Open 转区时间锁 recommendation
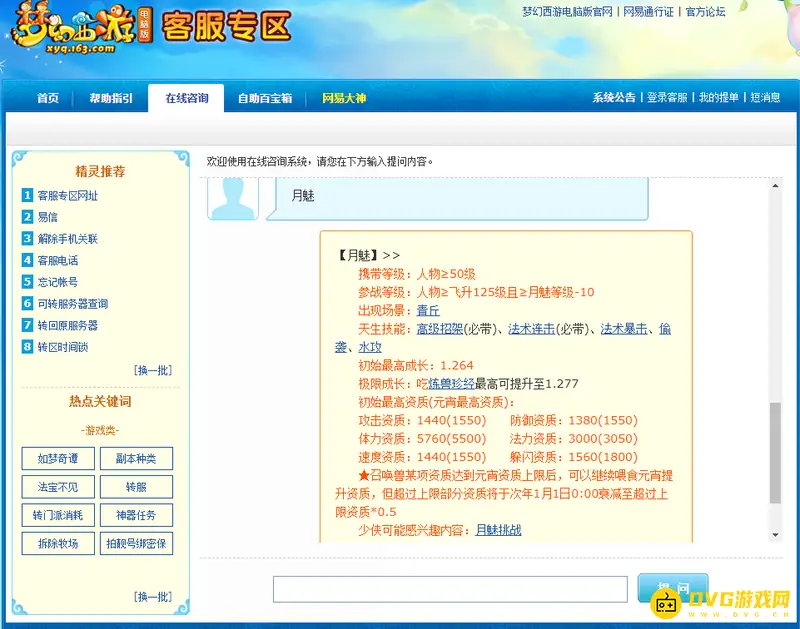Viewport: 800px width, 629px height. [x=63, y=347]
